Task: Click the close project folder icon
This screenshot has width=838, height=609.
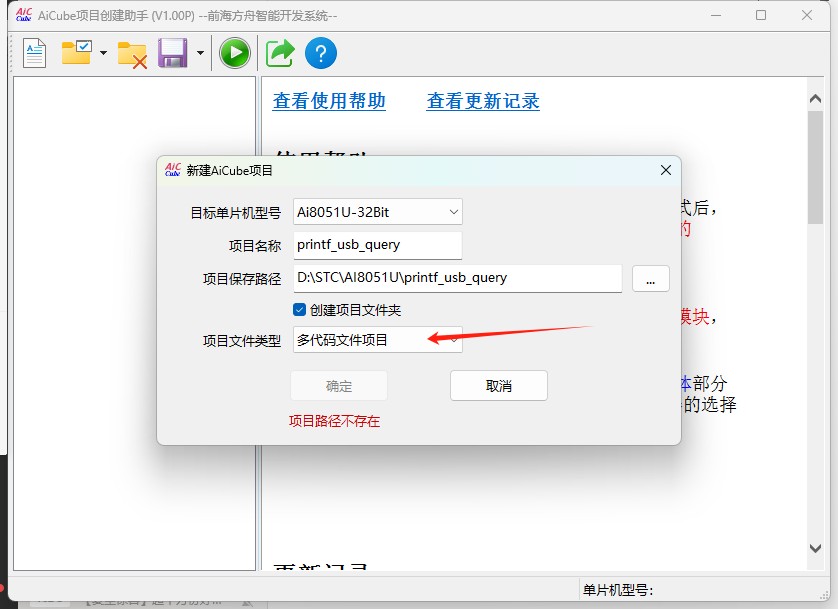Action: [x=132, y=54]
